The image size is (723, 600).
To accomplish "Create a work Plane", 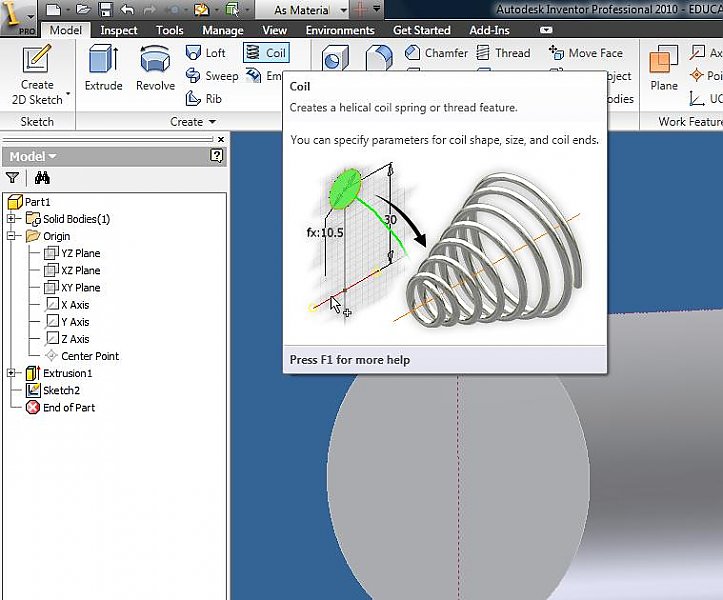I will (664, 68).
